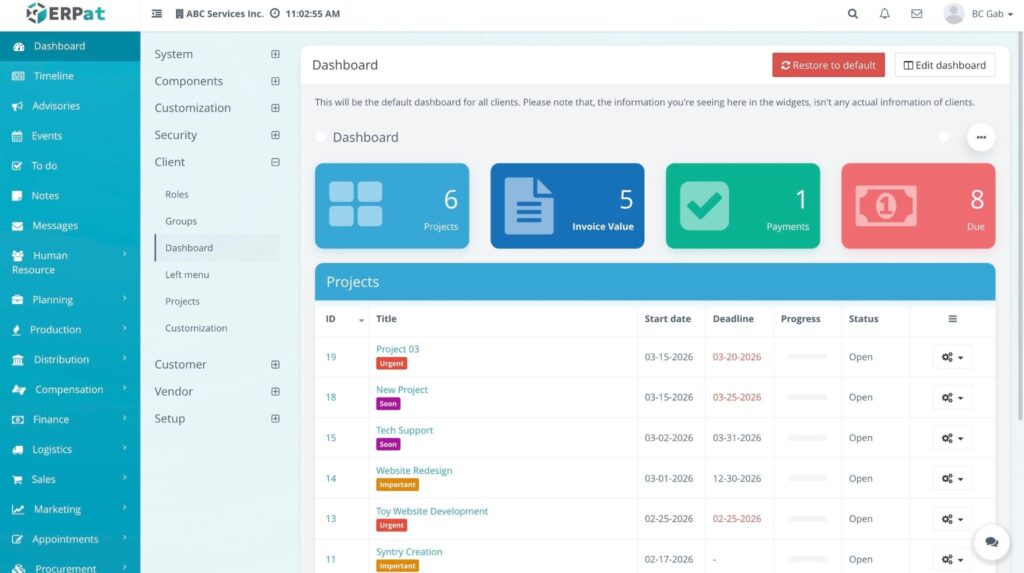Open the Left menu settings item

(x=187, y=275)
